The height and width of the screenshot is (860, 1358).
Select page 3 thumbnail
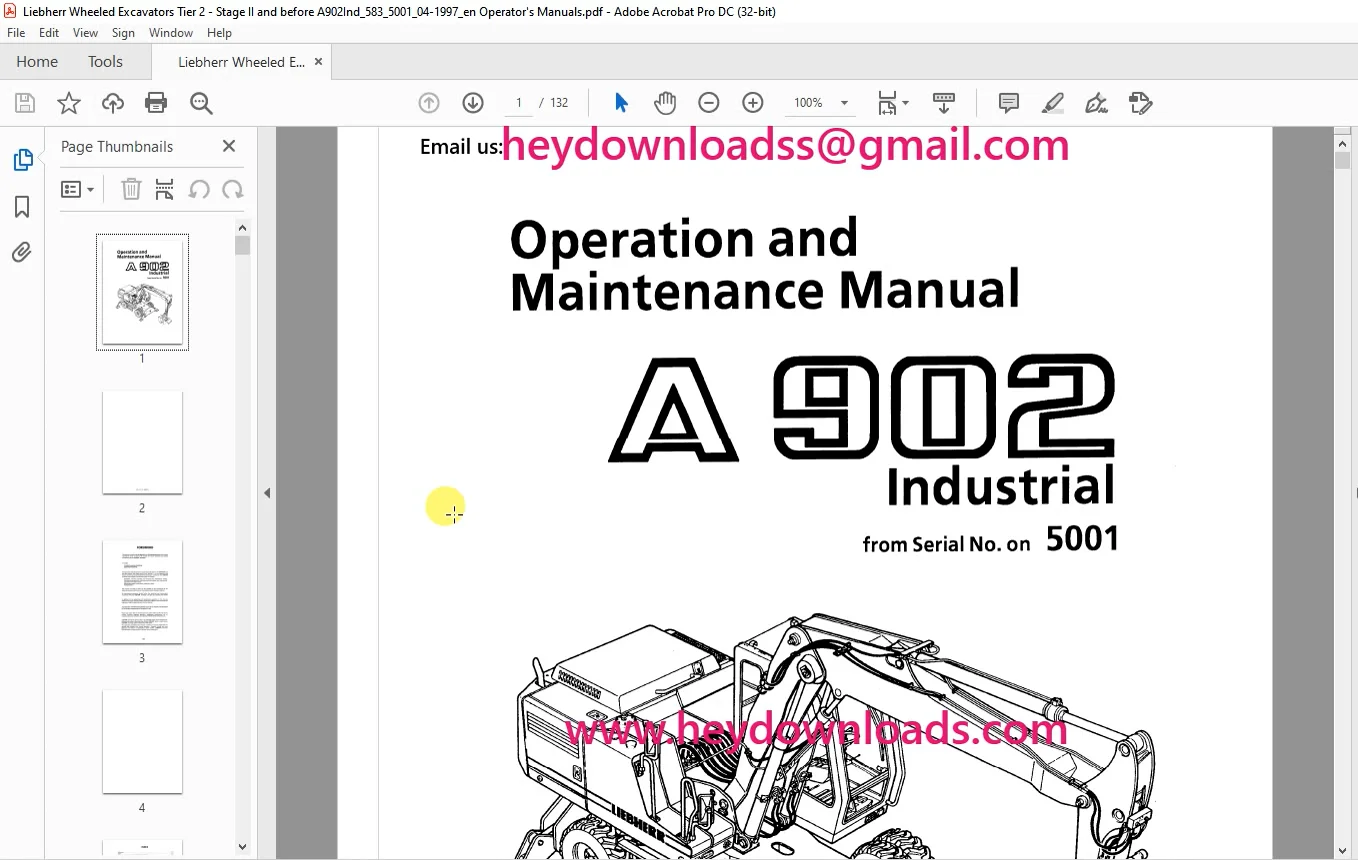click(x=142, y=592)
